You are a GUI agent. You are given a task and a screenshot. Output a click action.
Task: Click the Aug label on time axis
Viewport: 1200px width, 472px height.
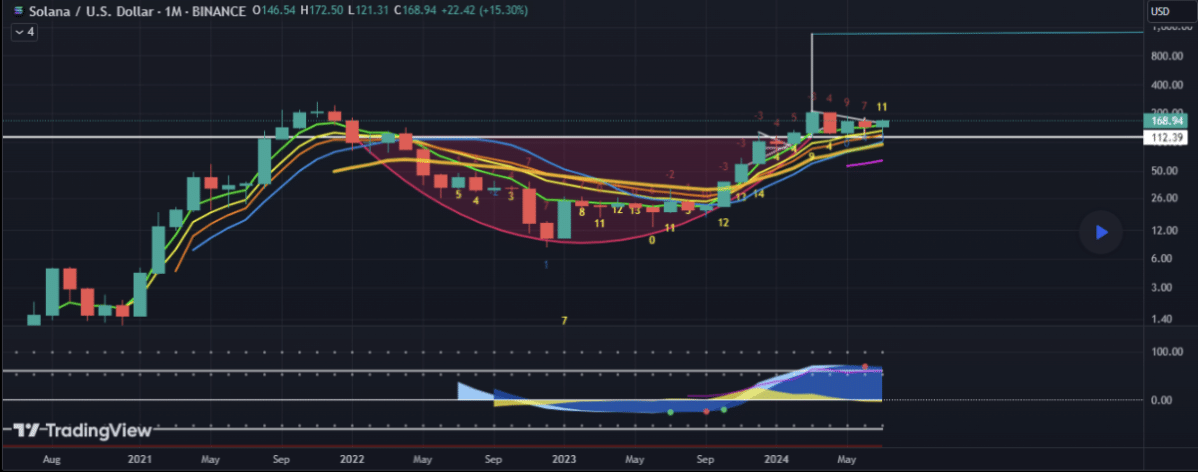point(53,460)
